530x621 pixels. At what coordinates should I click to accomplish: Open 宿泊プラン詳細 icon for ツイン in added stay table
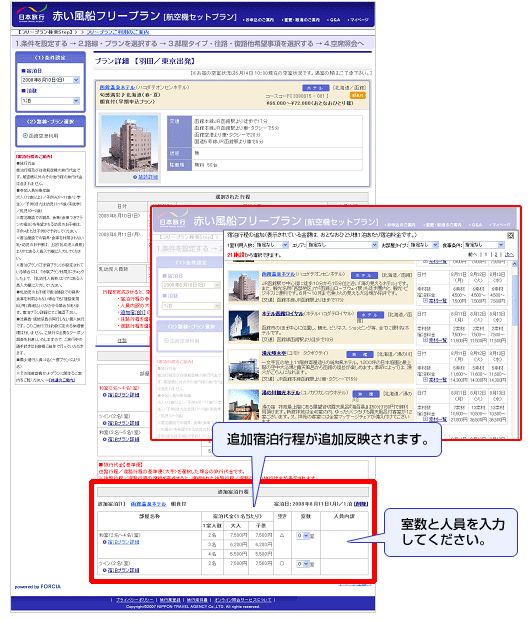(105, 570)
